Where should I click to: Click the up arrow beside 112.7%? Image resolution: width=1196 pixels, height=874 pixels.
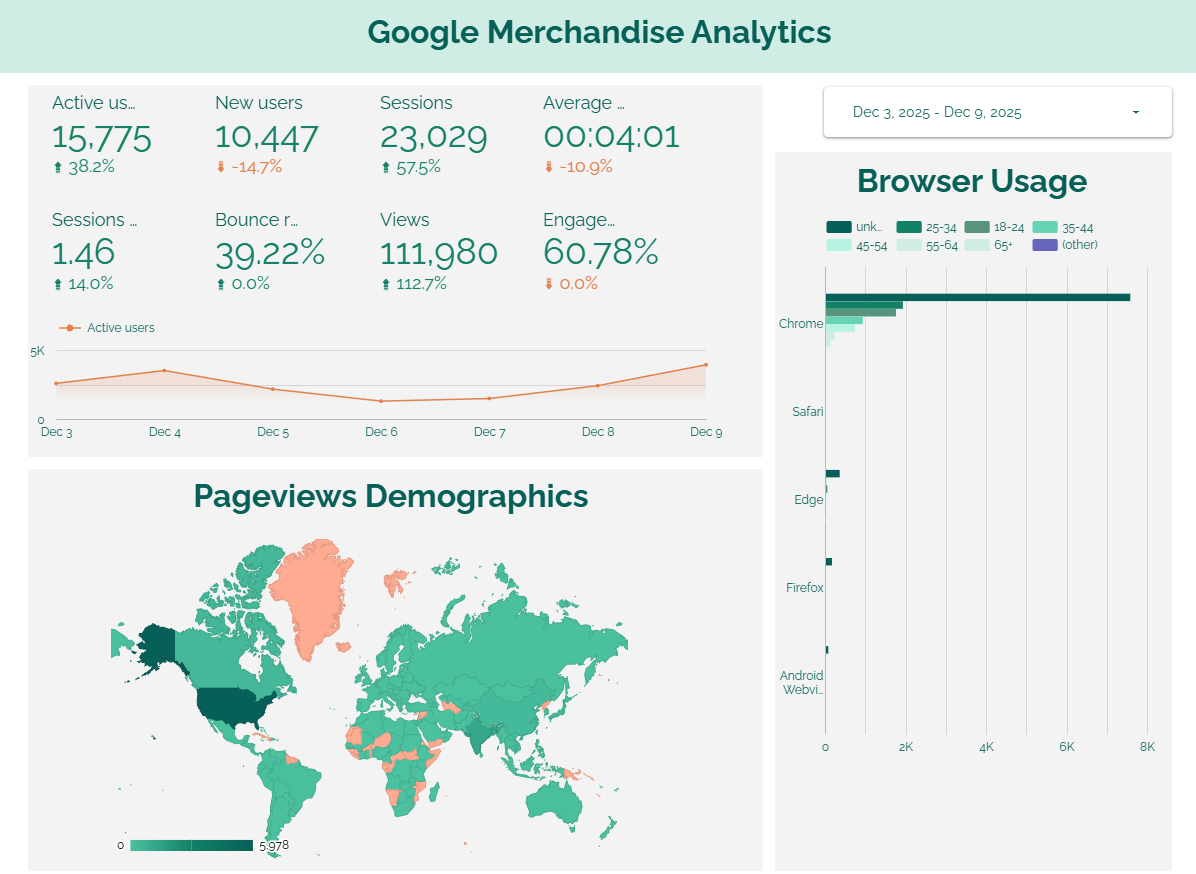385,284
